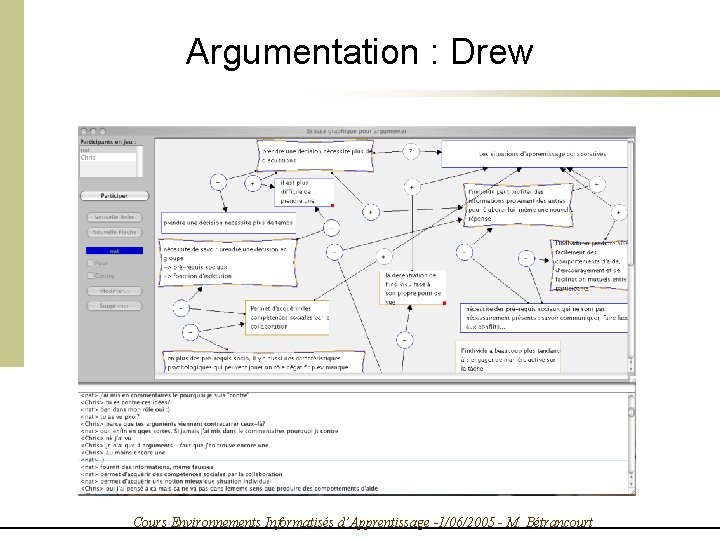The width and height of the screenshot is (720, 540).
Task: Select the 'décision en groupe' pré-requis sociaux box
Action: pos(228,263)
